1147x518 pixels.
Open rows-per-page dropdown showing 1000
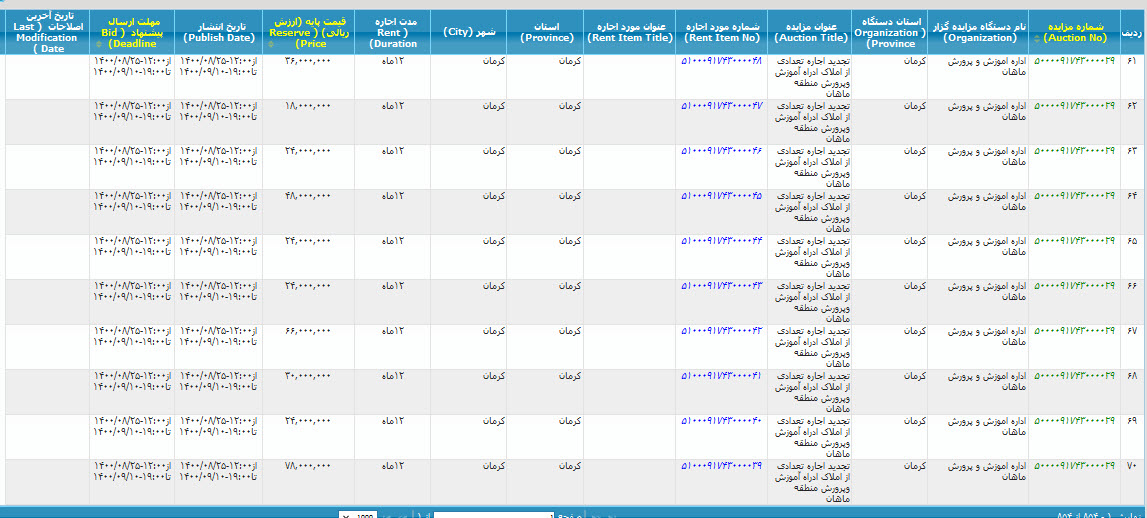(359, 516)
